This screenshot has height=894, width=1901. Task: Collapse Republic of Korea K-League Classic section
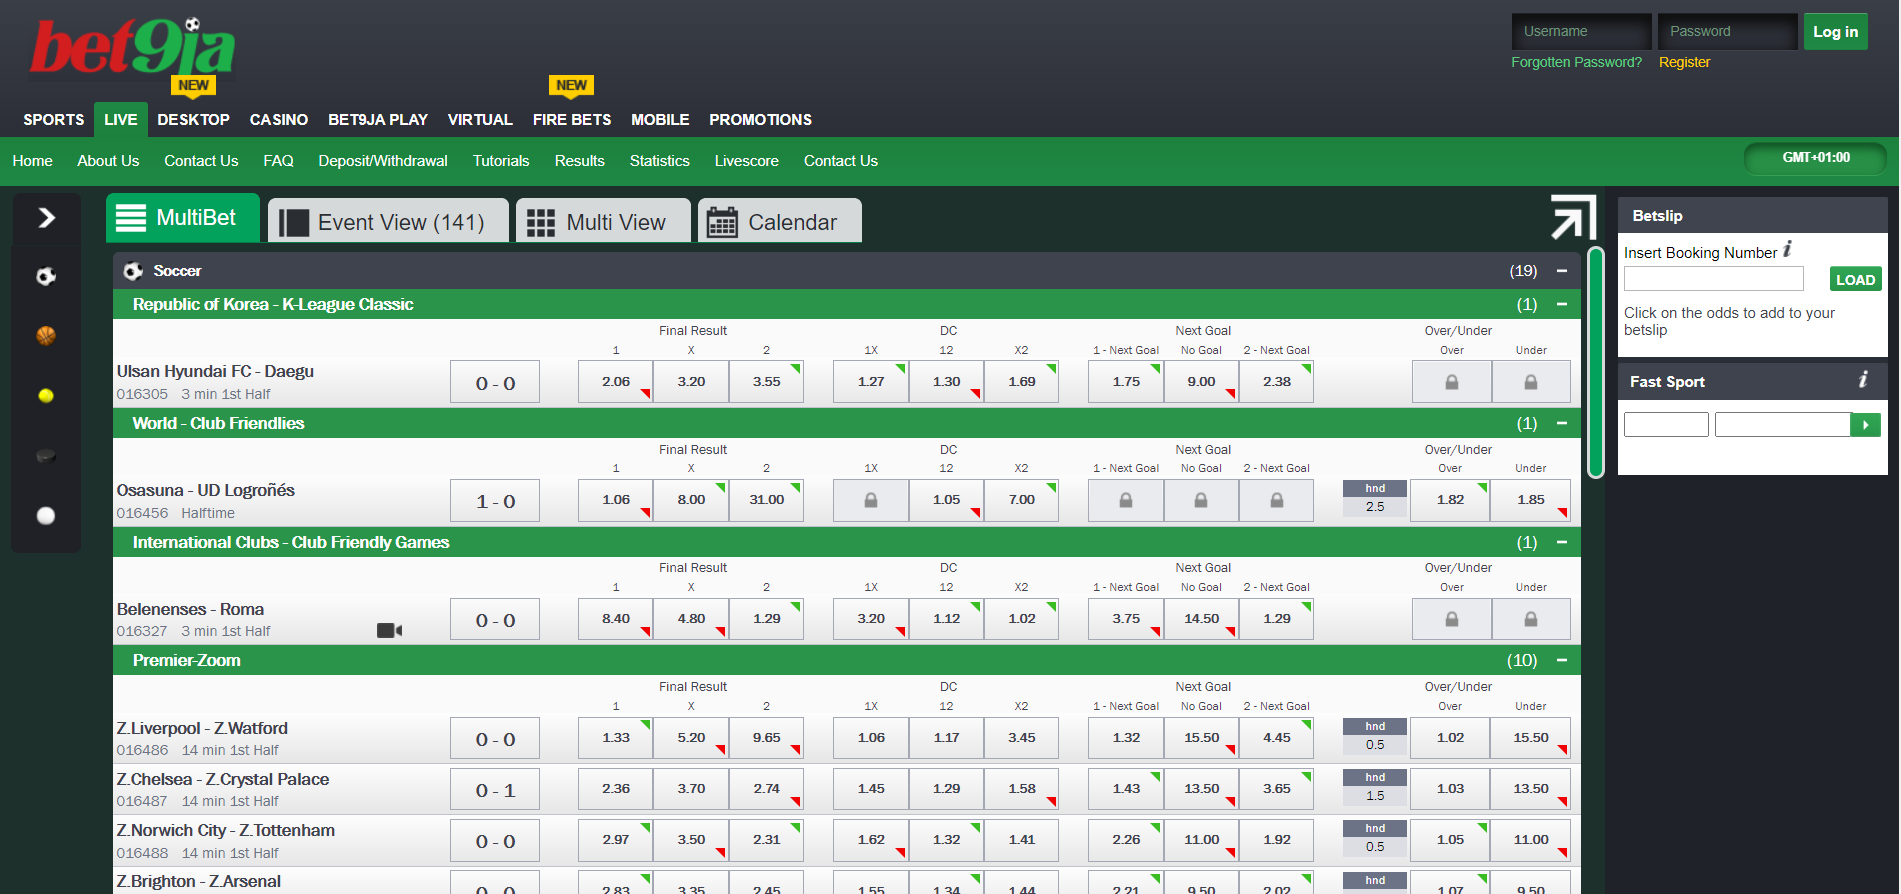[x=1562, y=304]
